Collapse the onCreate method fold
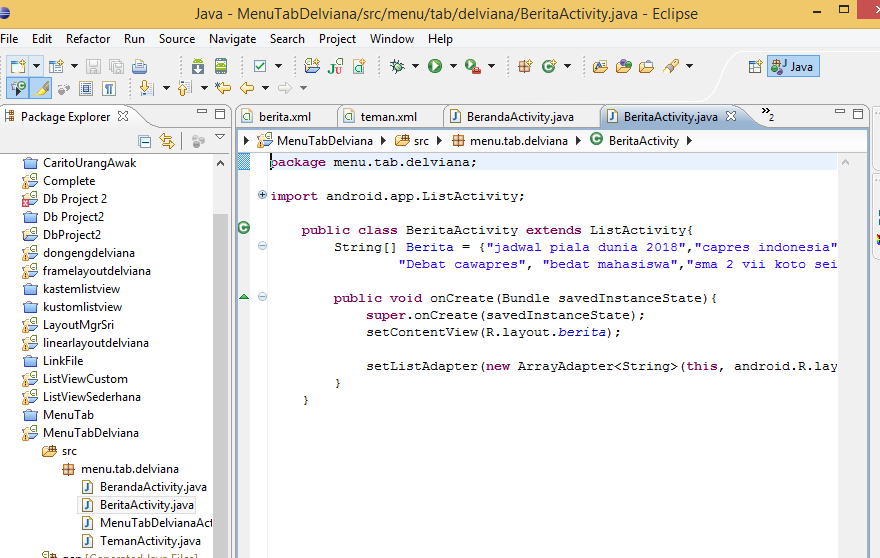Screen dimensions: 880x558 coord(262,297)
